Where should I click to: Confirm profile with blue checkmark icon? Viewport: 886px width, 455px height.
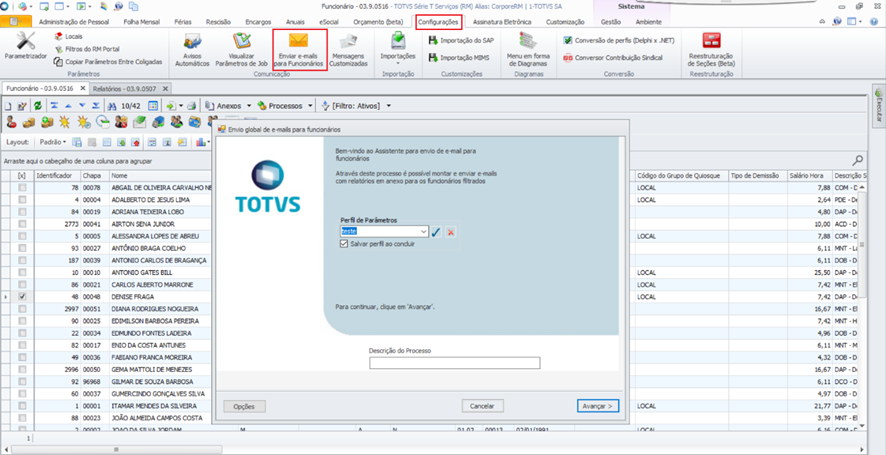436,232
